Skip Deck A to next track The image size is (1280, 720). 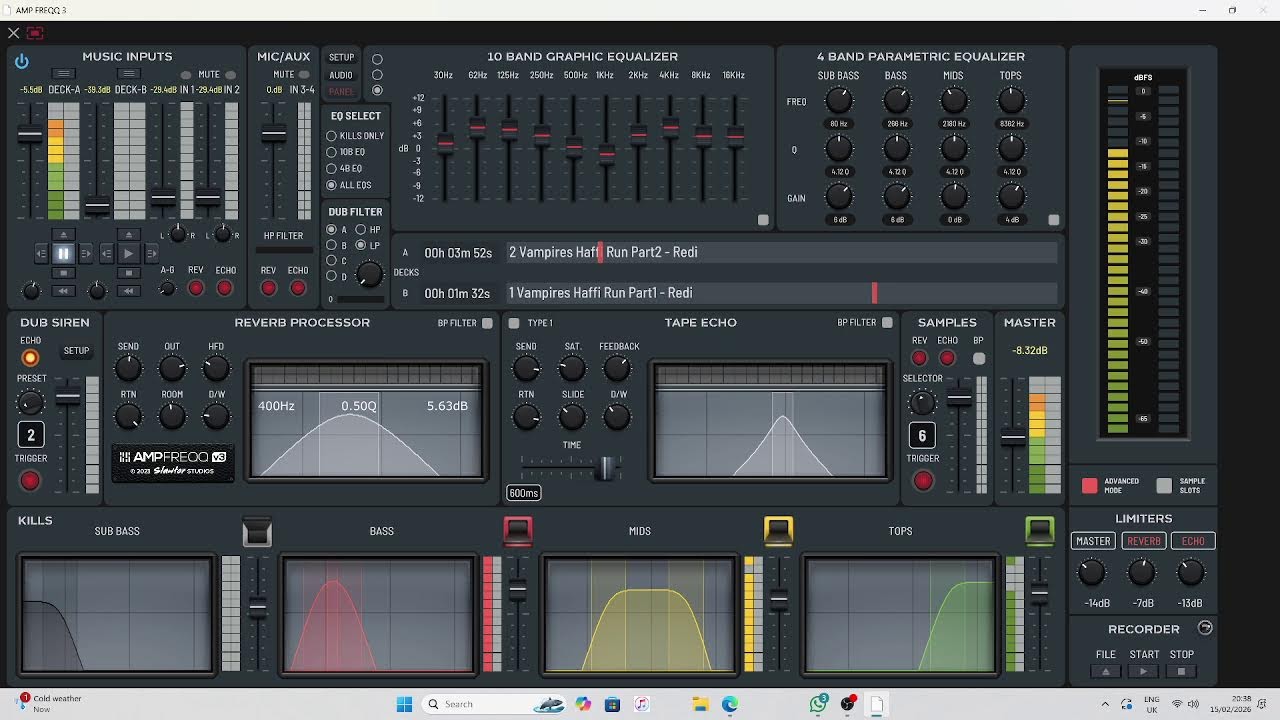pyautogui.click(x=86, y=254)
